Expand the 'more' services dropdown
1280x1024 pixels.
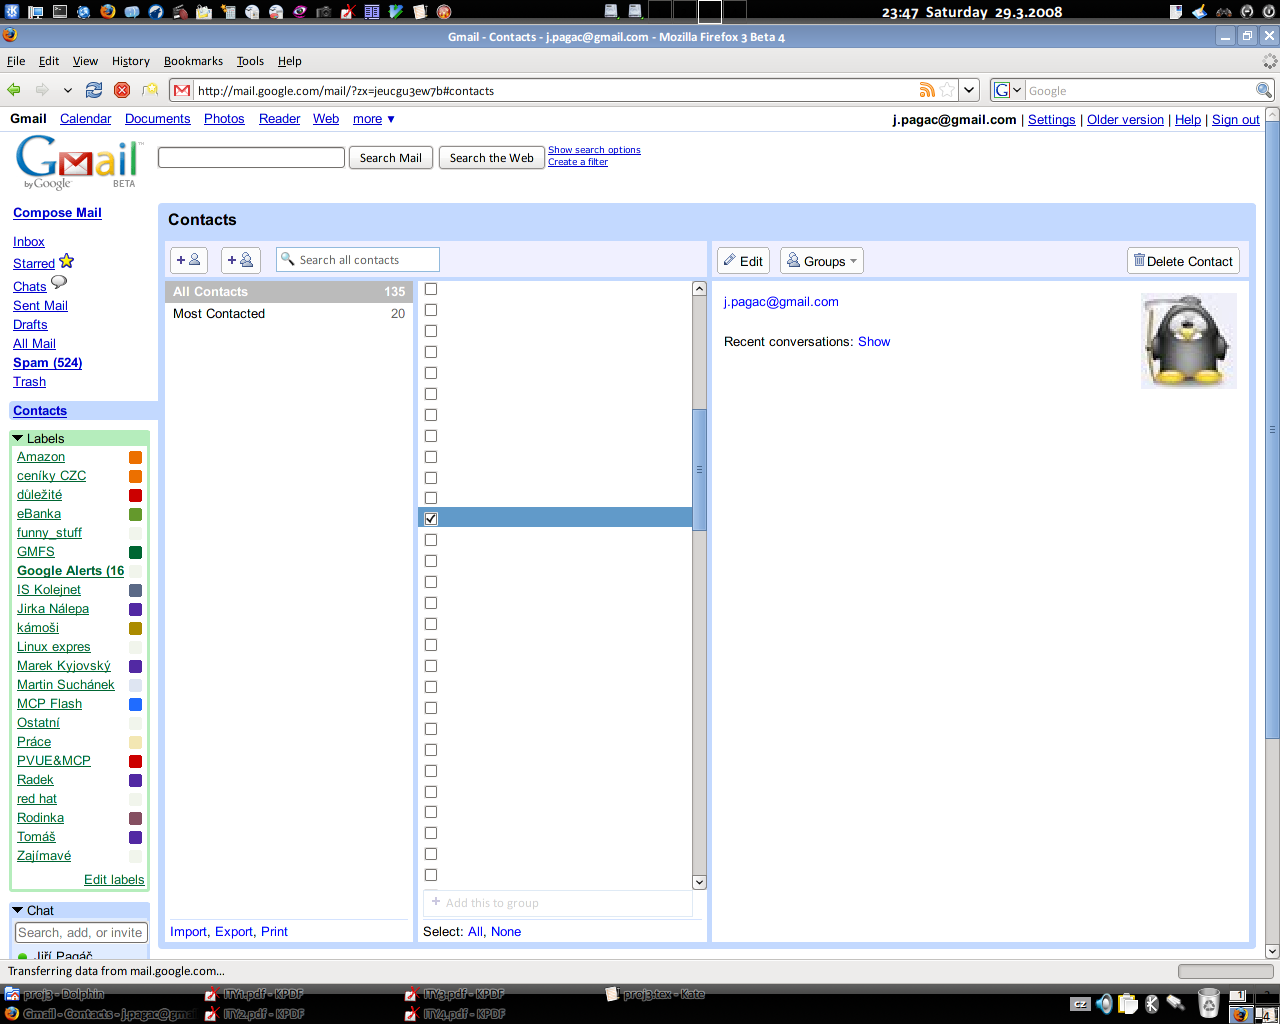coord(374,119)
